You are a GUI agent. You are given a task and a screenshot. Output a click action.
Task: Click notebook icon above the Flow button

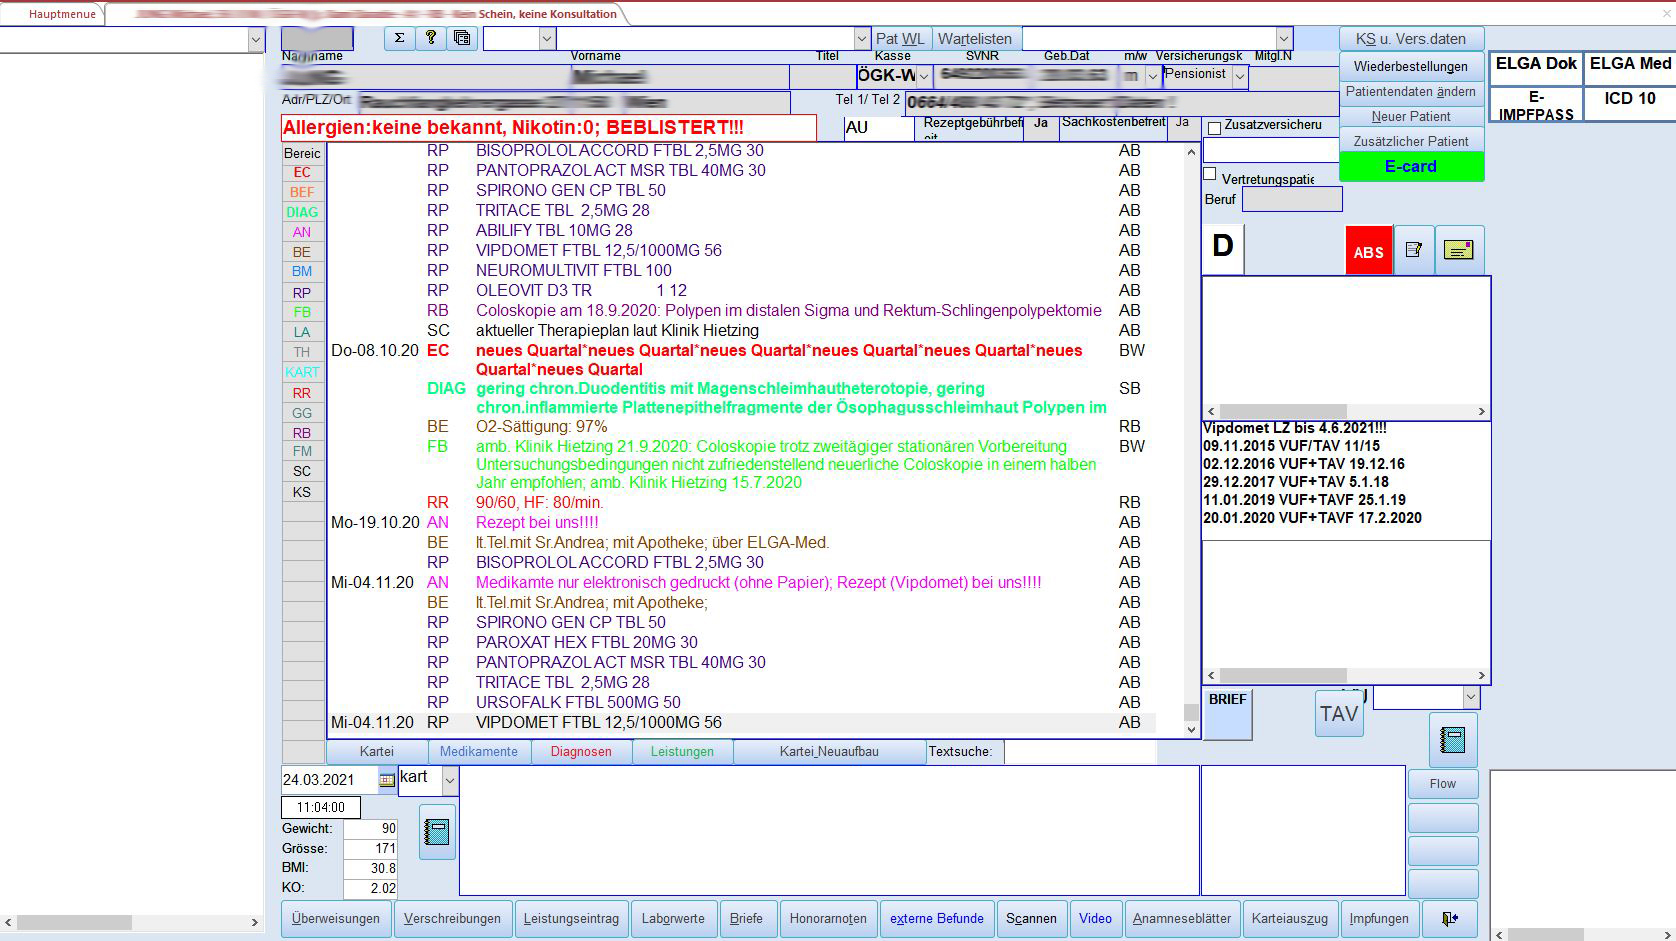coord(1453,740)
